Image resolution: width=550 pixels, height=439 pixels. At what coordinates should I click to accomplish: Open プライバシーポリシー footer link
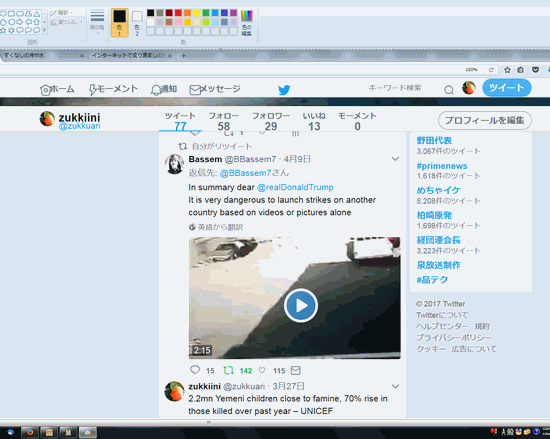coord(454,338)
